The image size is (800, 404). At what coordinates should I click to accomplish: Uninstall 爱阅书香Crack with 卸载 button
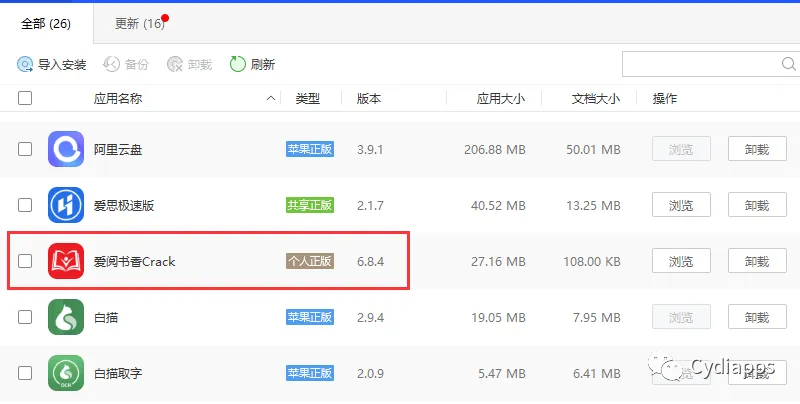(757, 261)
